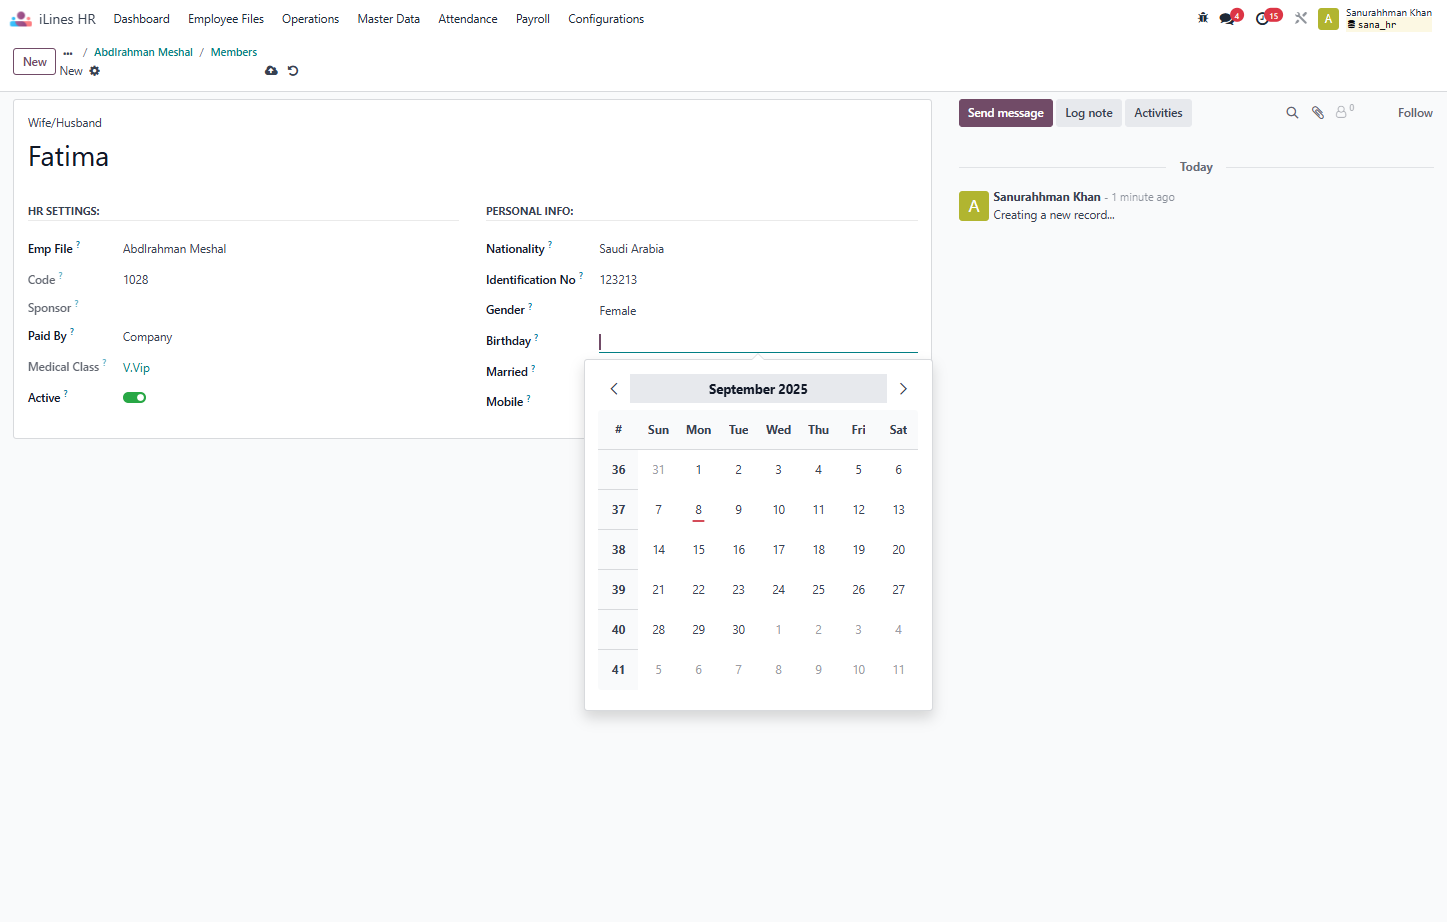Open the Dashboard menu
This screenshot has width=1447, height=922.
point(142,19)
